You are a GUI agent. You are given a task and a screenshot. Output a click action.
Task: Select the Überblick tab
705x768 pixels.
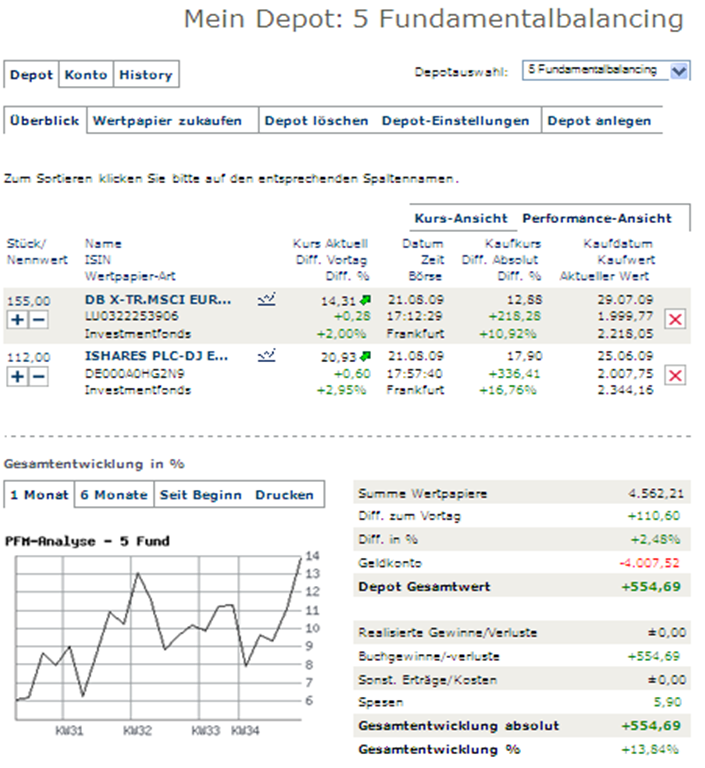45,120
